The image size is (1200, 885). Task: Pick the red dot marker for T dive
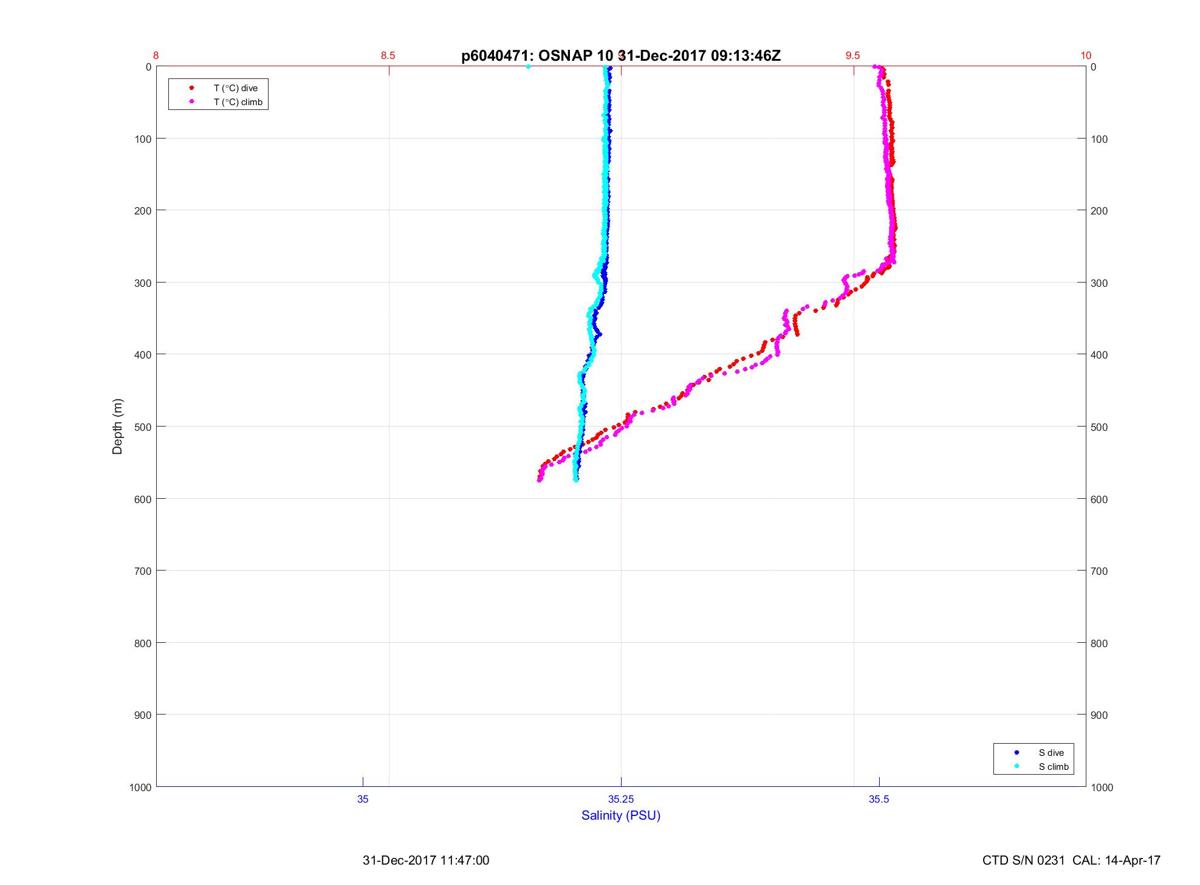191,88
